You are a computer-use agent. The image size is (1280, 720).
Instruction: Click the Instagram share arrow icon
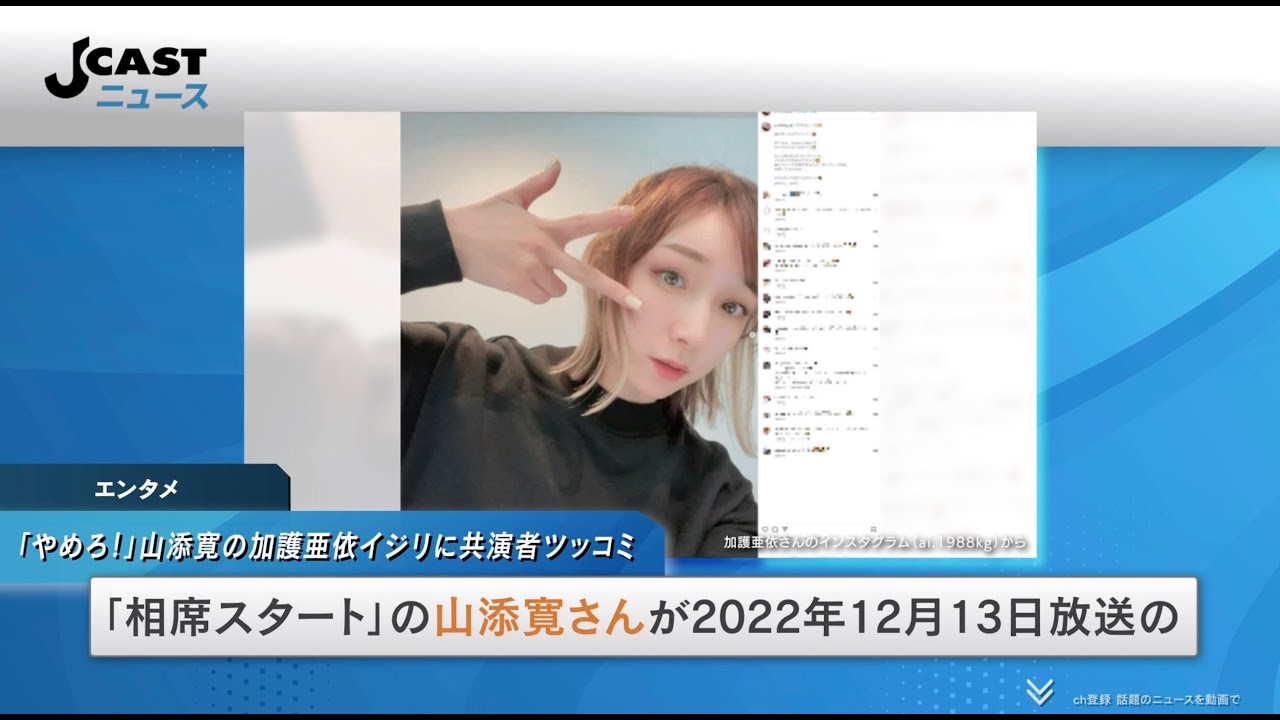[783, 528]
